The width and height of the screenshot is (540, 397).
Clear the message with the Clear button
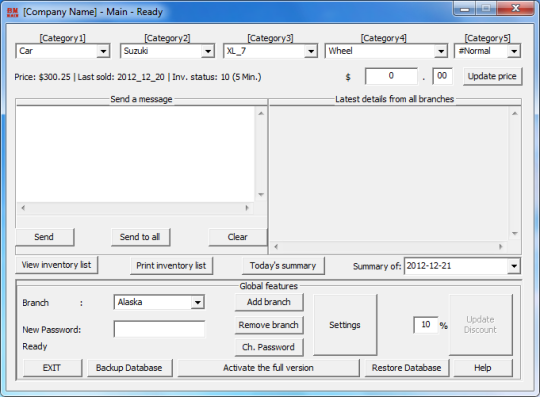coord(238,237)
